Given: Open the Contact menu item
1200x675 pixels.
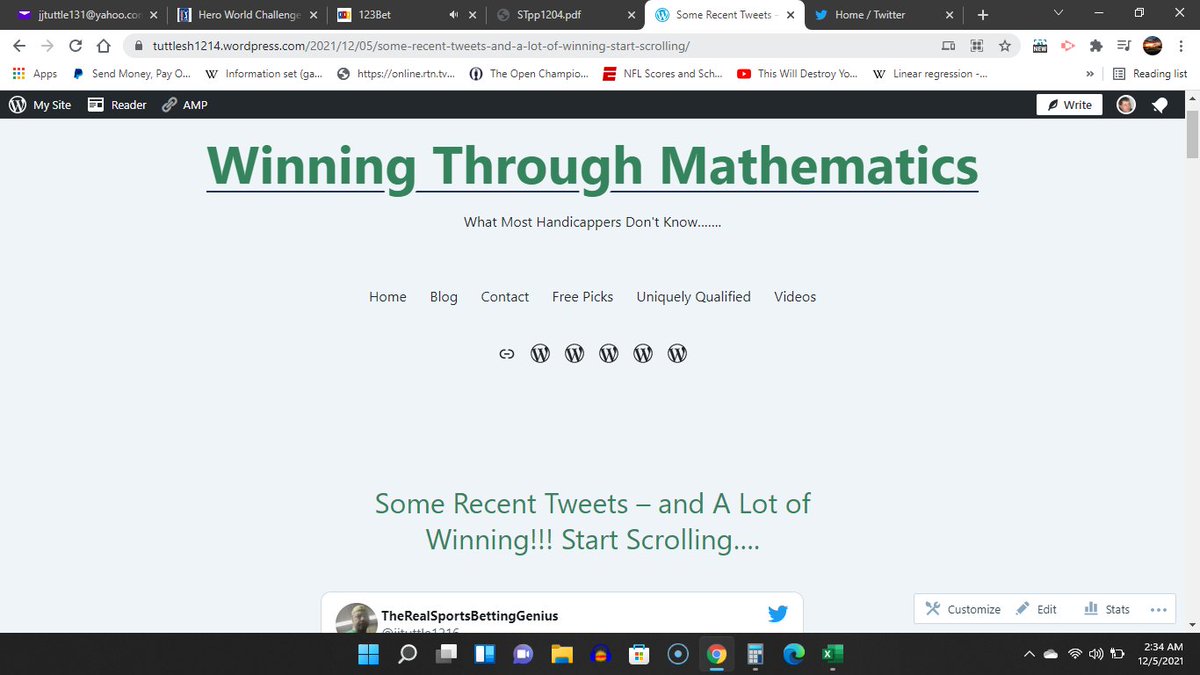Looking at the screenshot, I should point(505,297).
